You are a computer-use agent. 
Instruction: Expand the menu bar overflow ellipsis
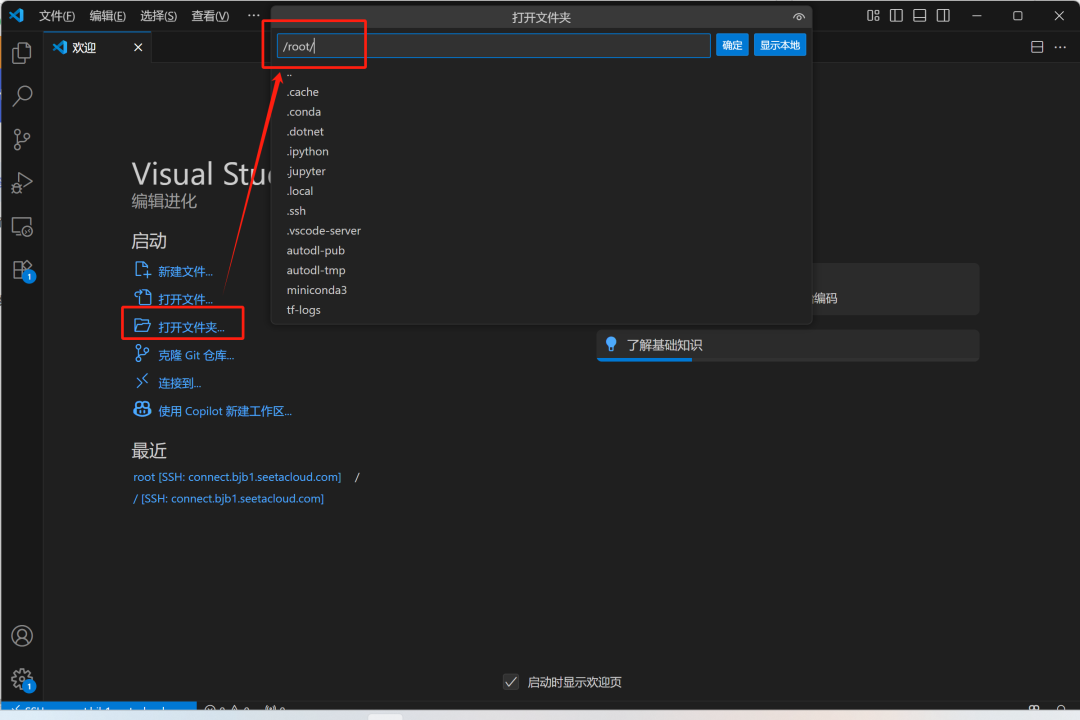pyautogui.click(x=253, y=15)
